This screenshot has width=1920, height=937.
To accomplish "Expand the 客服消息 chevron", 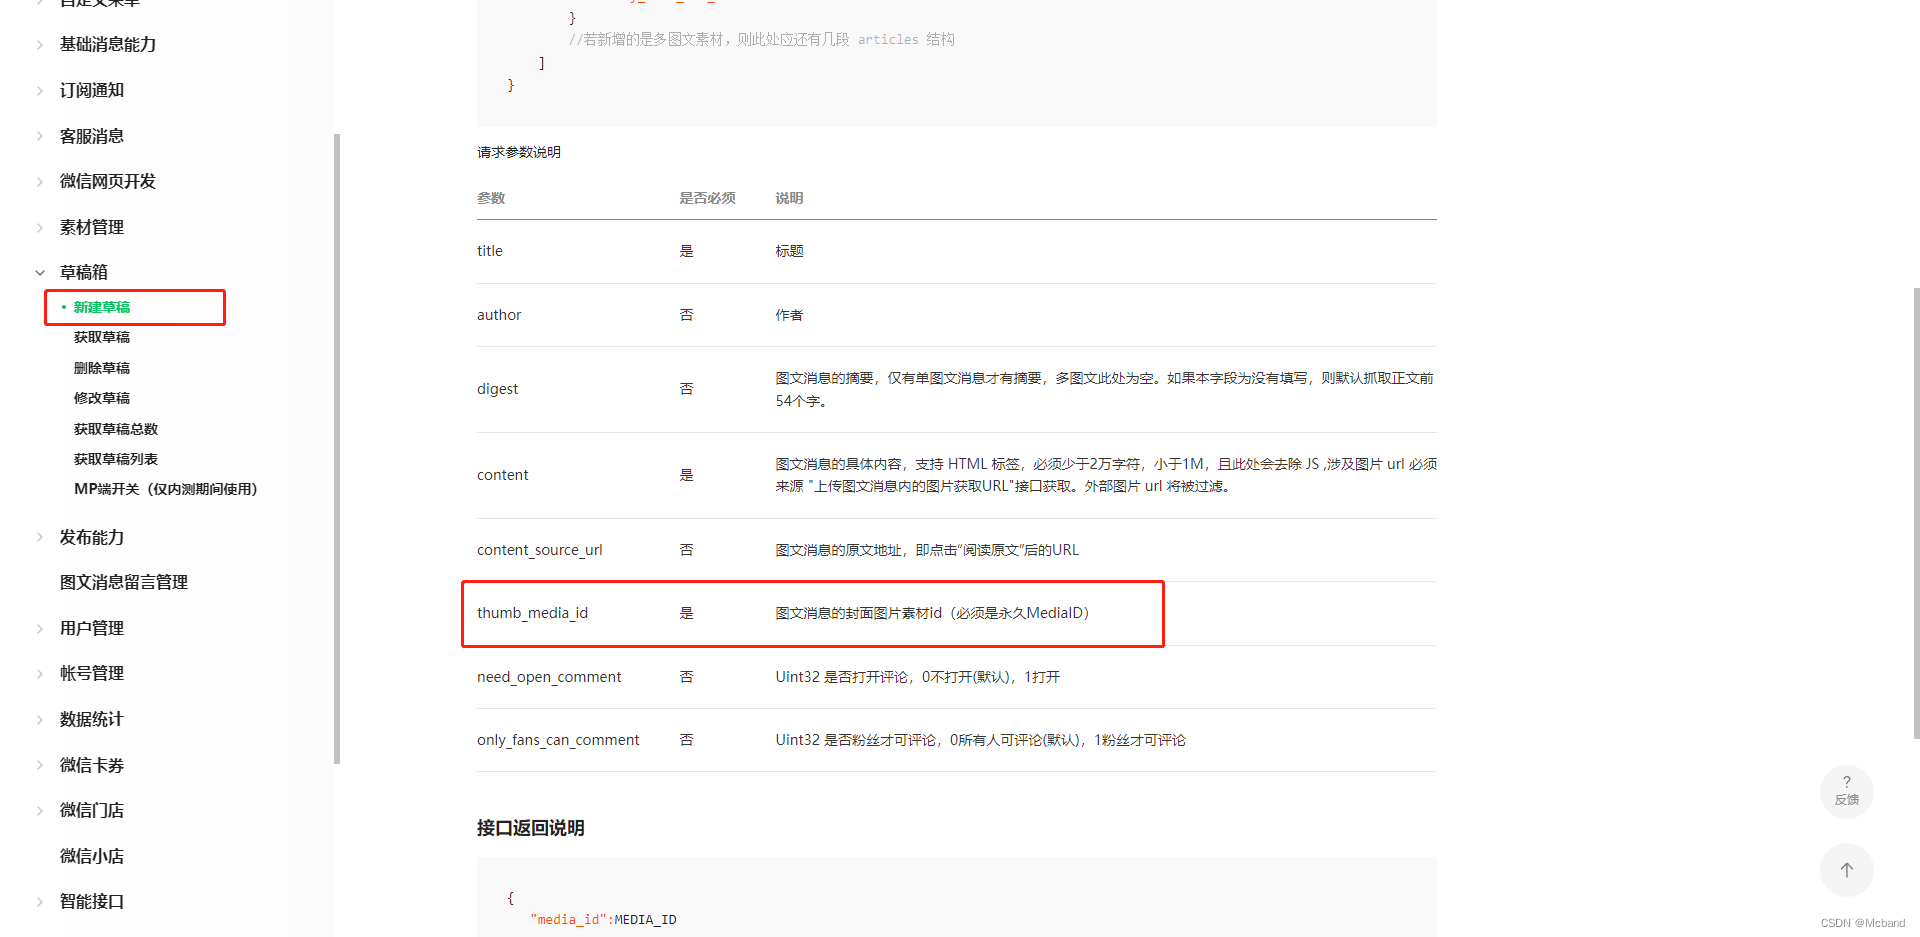I will pyautogui.click(x=40, y=136).
